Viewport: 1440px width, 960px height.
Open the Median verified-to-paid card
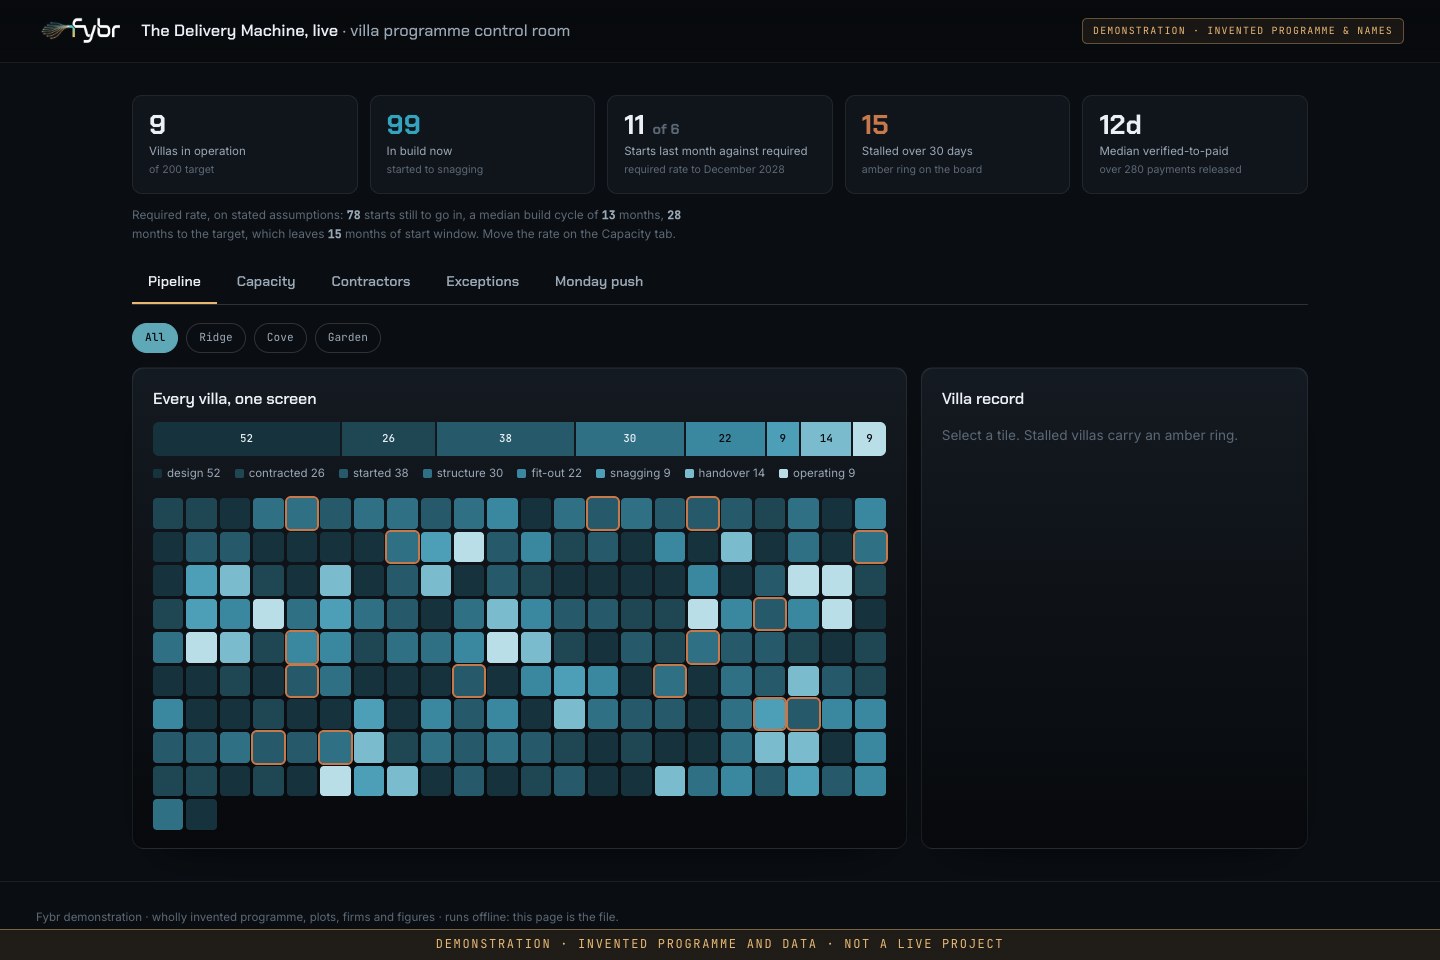[1195, 144]
